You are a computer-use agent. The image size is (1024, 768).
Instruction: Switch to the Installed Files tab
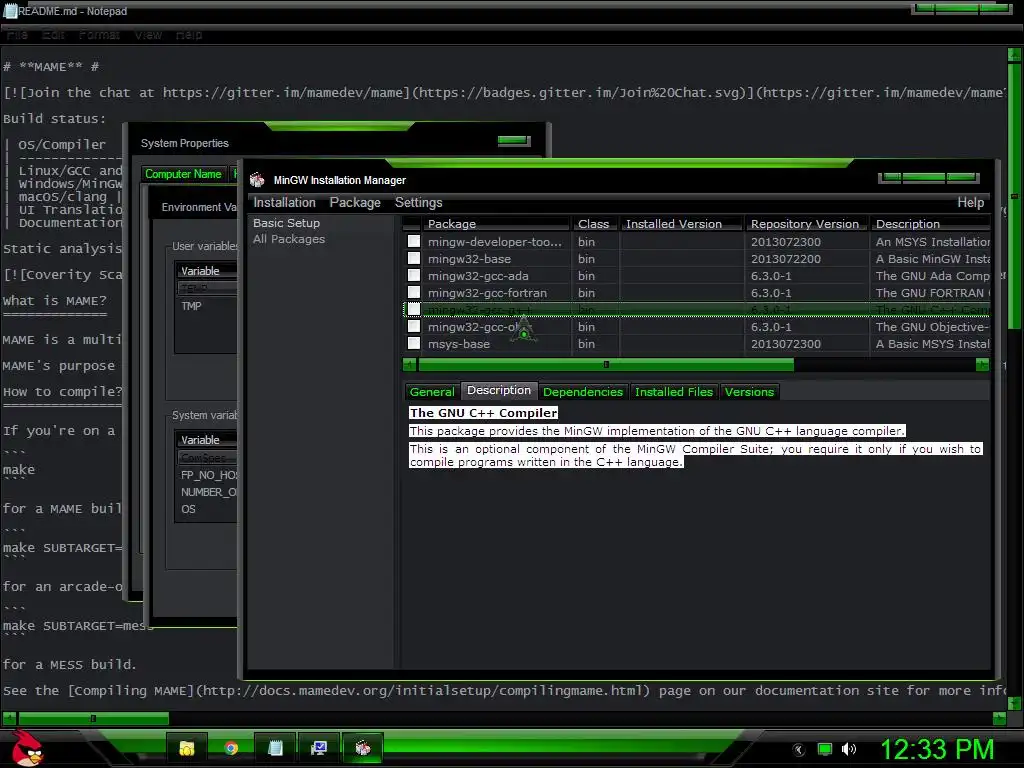(673, 392)
